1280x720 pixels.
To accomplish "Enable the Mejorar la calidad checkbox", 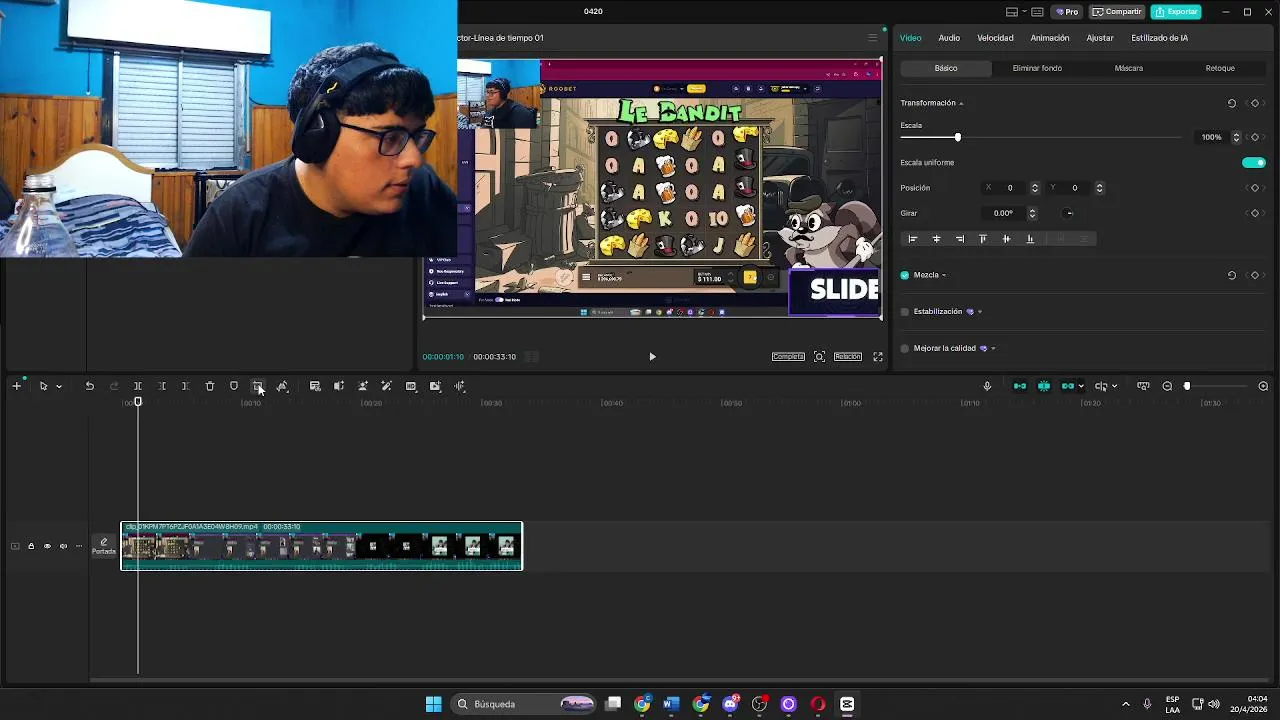I will 905,348.
